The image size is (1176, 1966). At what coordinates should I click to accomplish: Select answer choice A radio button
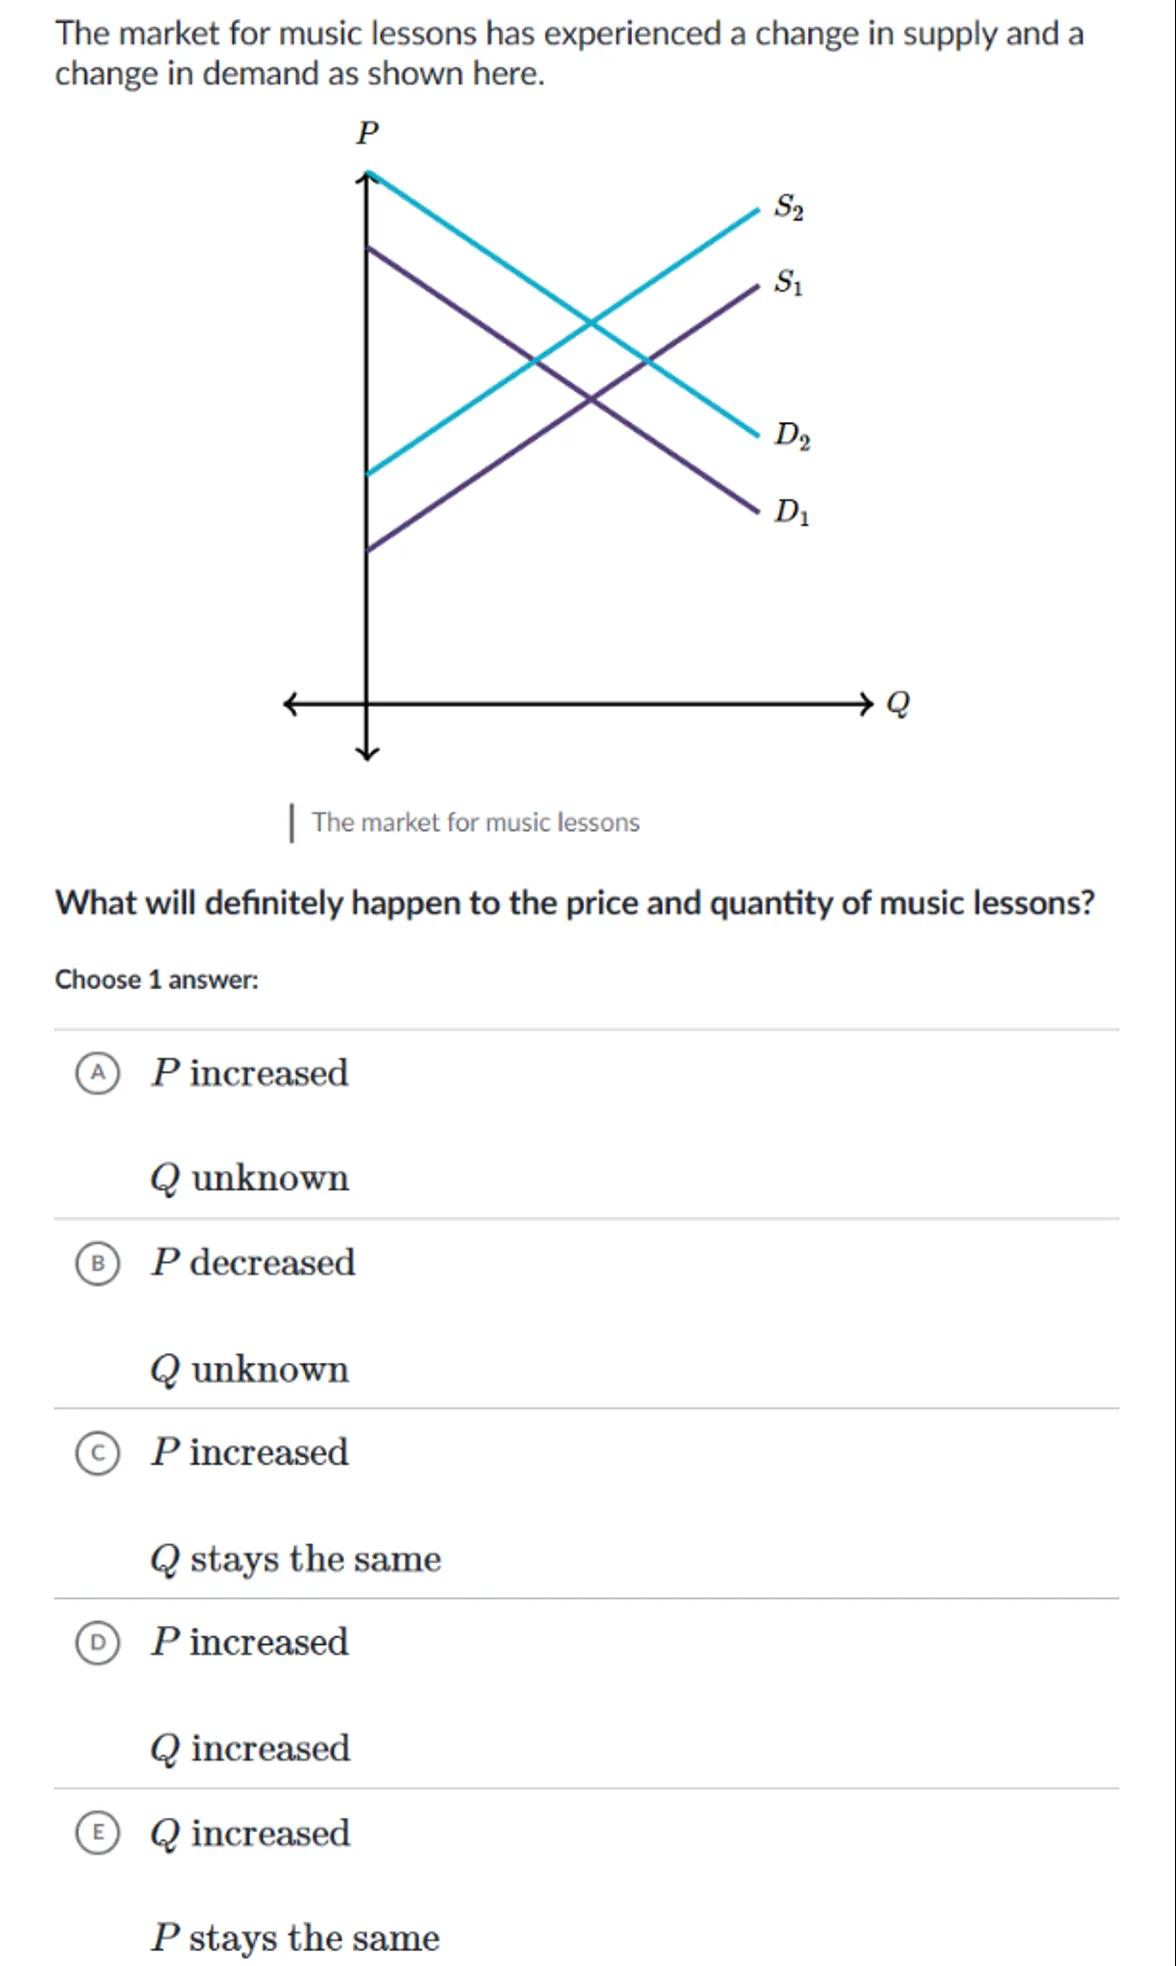[x=97, y=1074]
